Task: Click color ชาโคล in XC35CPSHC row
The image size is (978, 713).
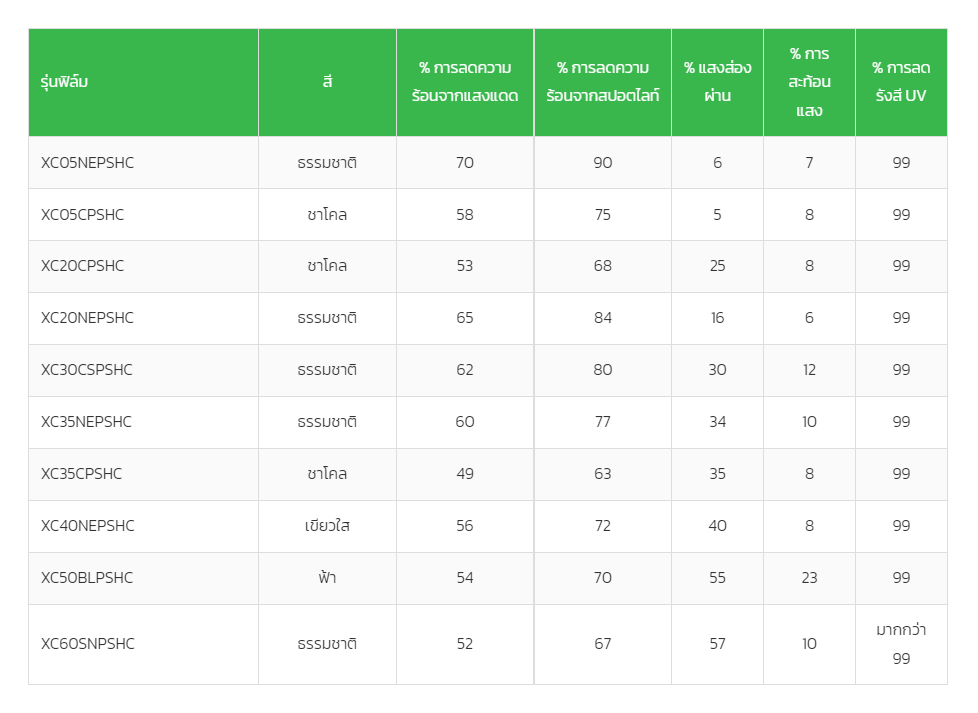Action: pos(327,473)
